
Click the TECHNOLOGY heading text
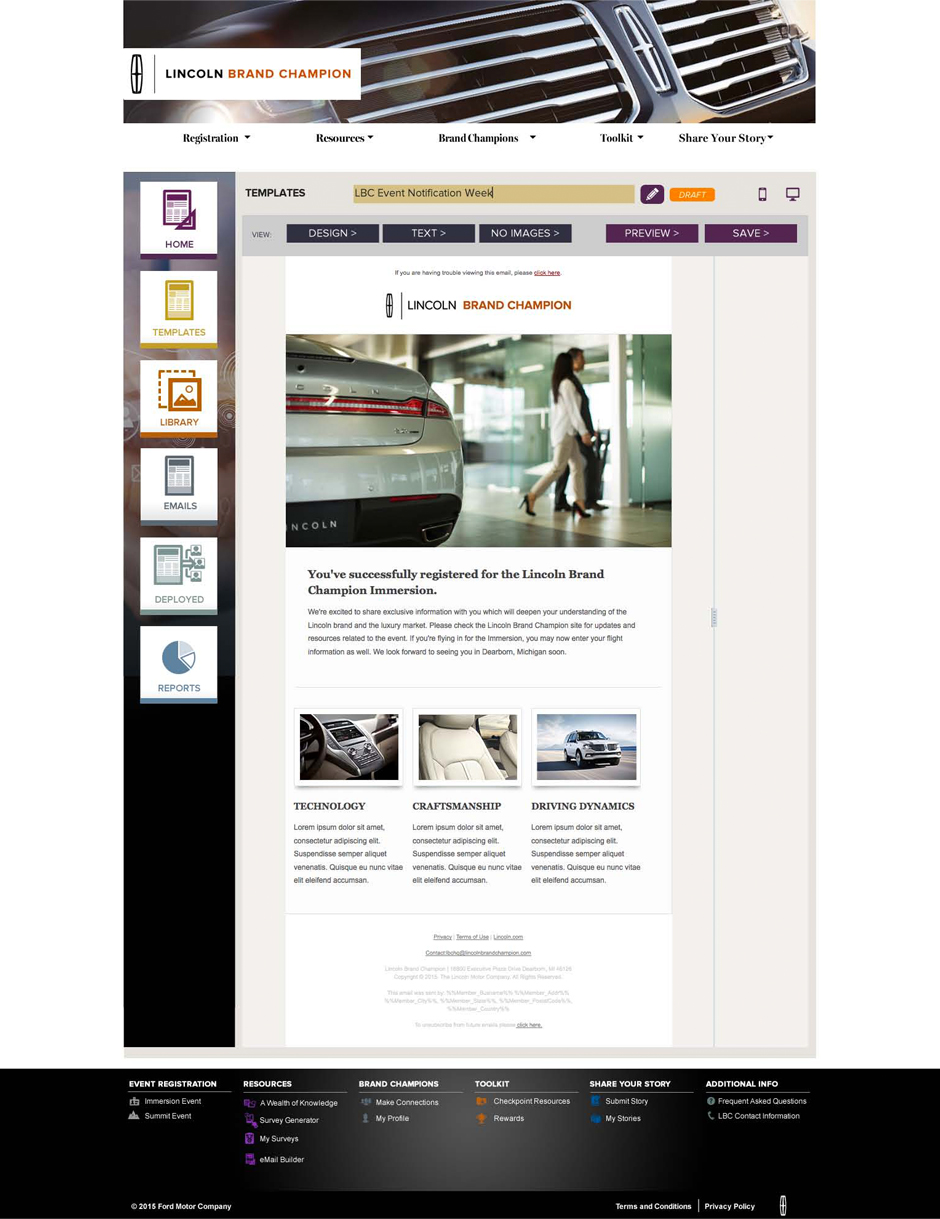[329, 806]
